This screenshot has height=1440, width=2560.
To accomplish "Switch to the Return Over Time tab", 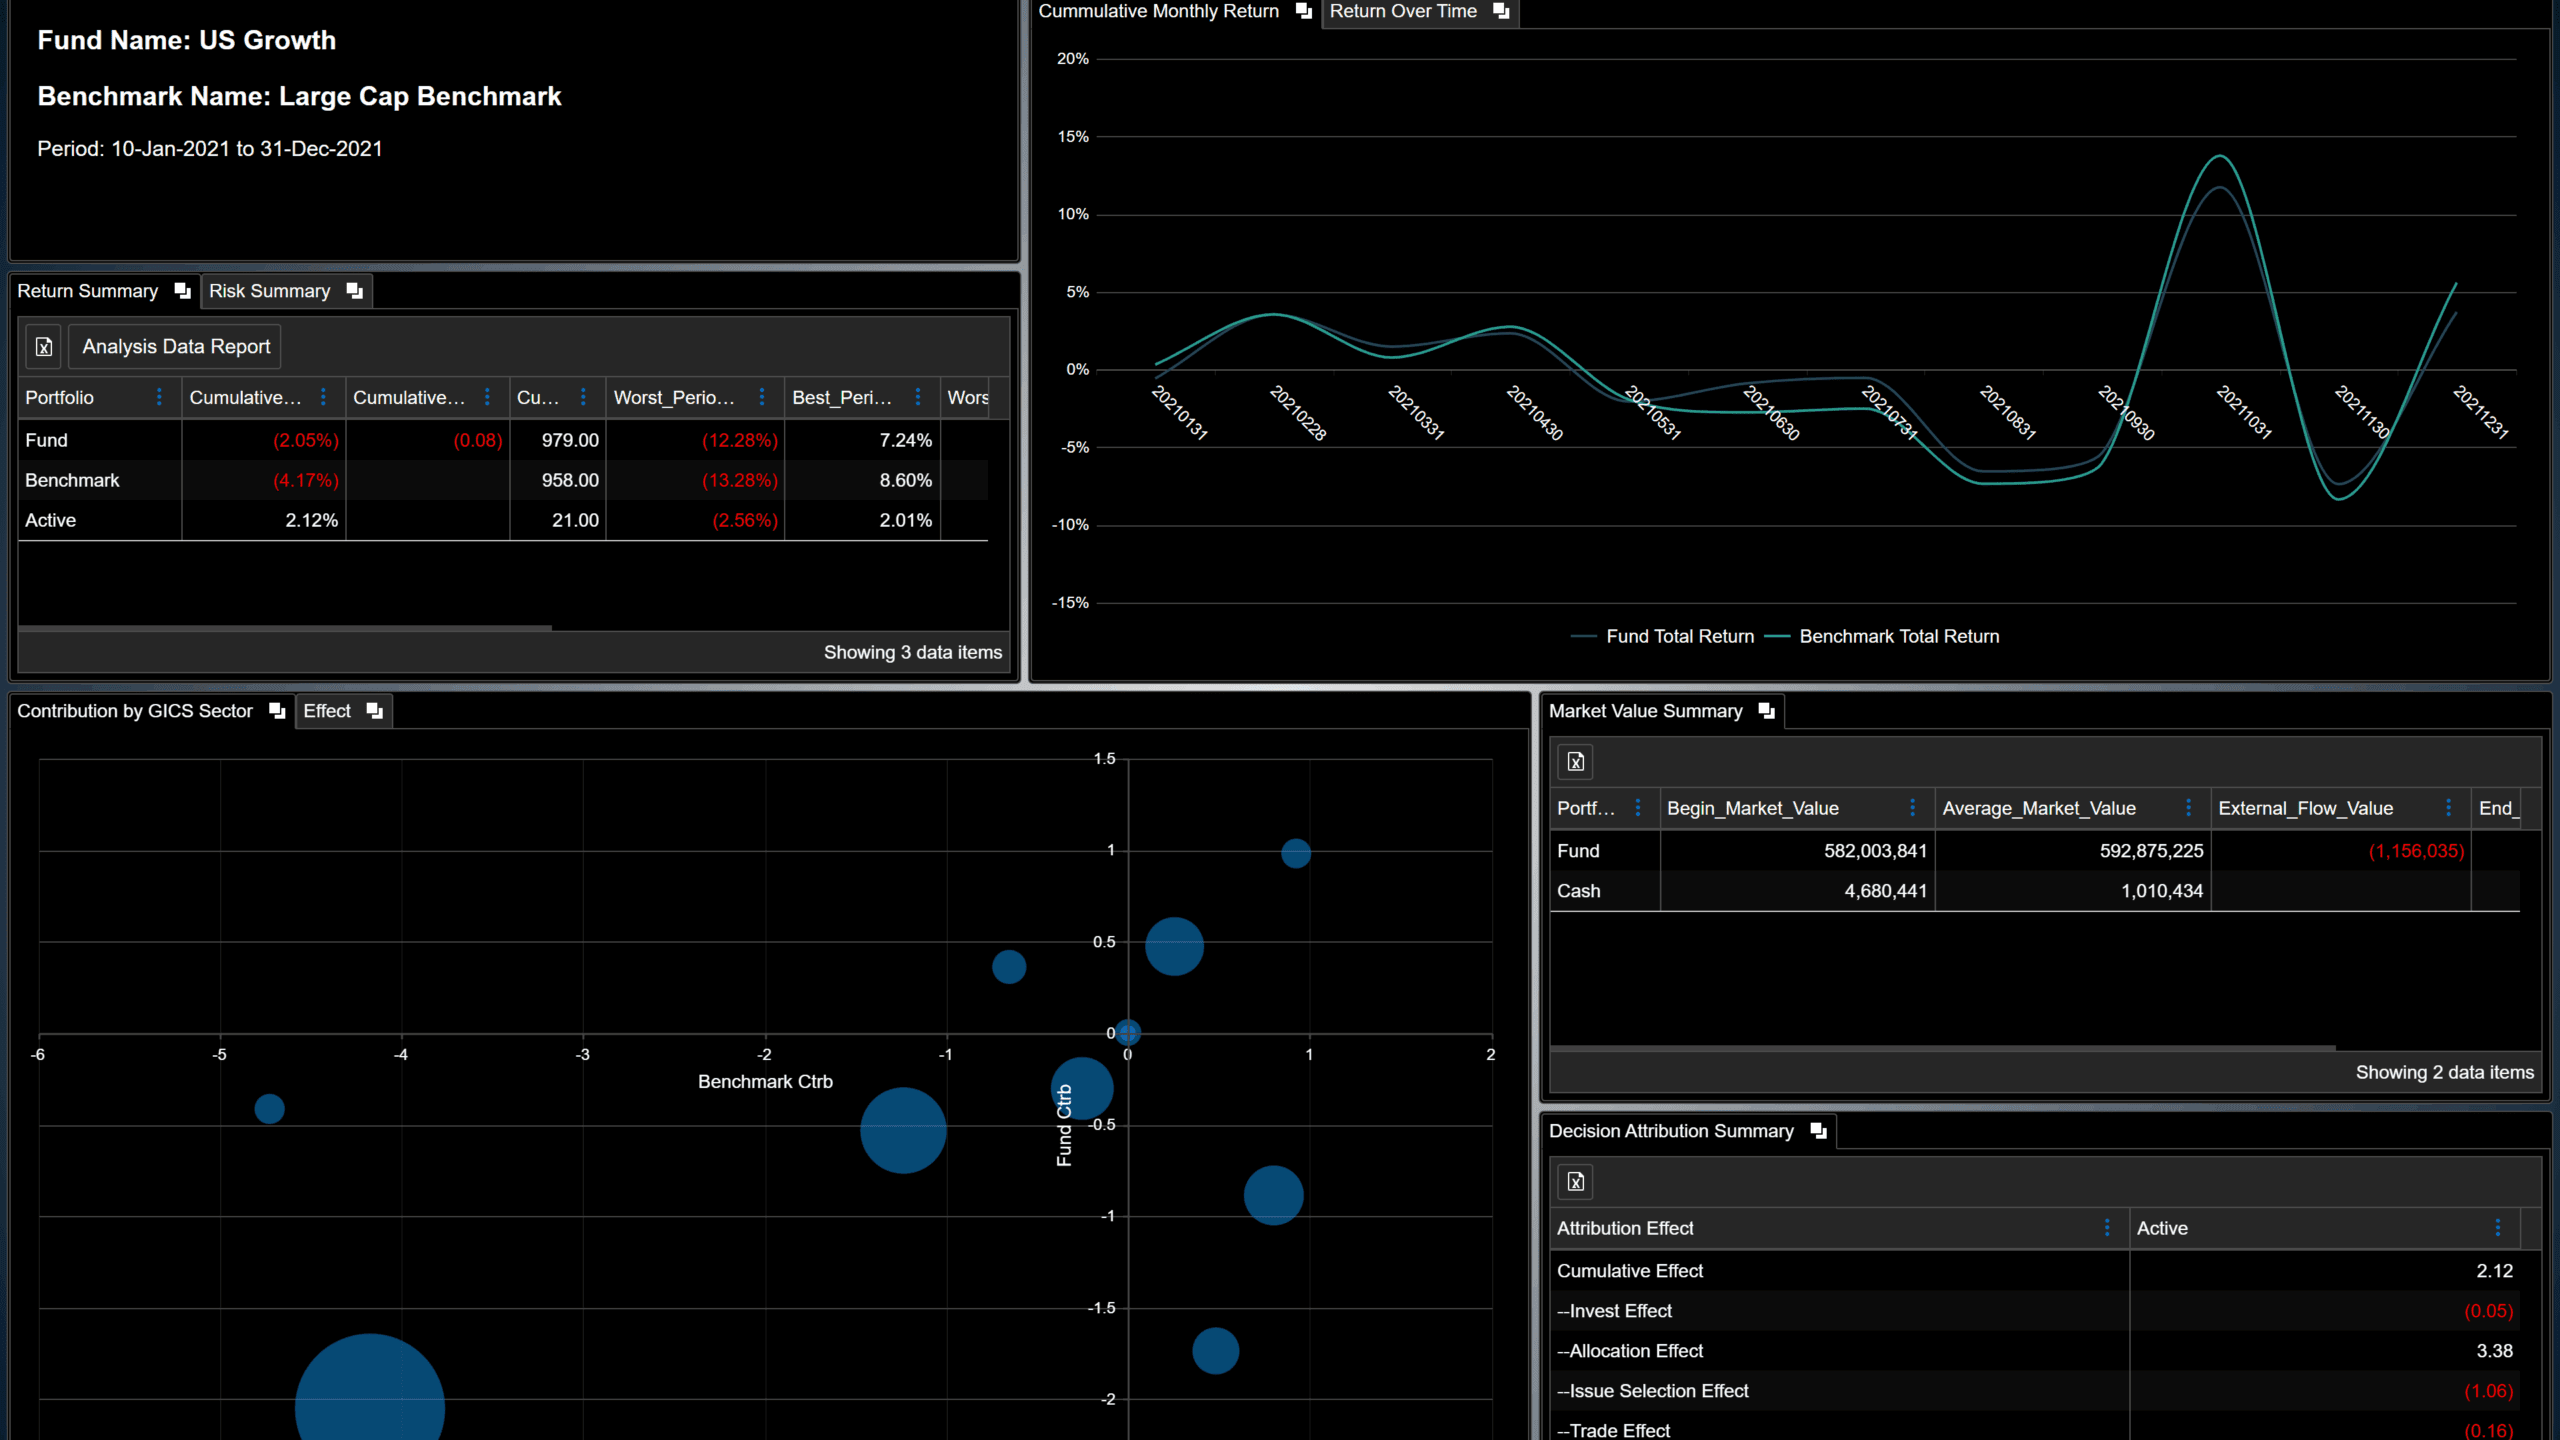I will tap(1403, 11).
